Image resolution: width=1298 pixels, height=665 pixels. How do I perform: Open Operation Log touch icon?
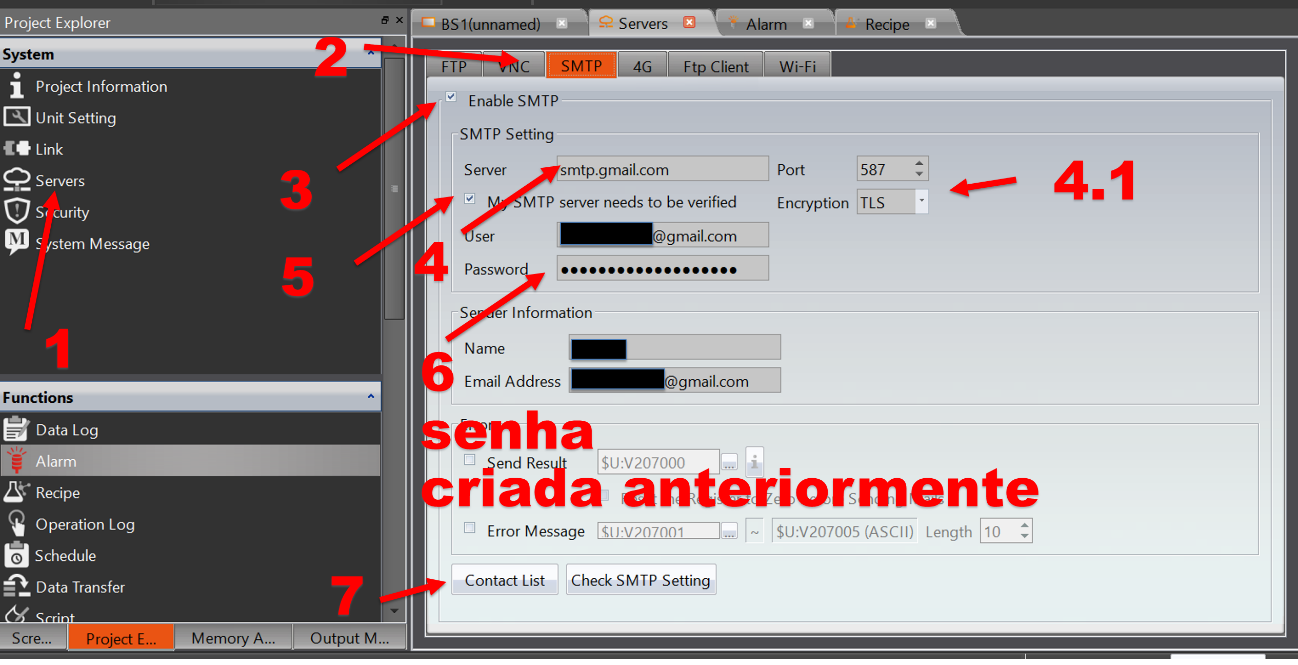[x=16, y=524]
